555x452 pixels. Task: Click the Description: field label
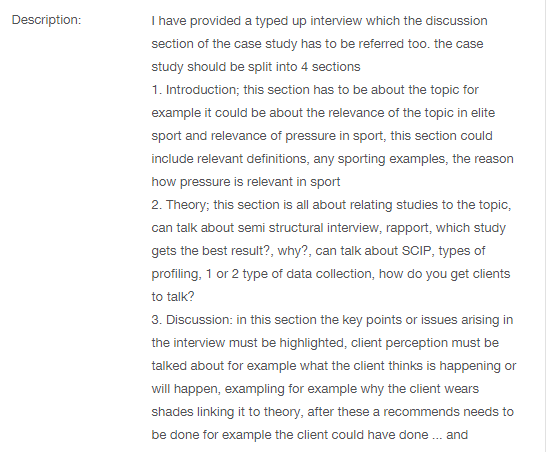(x=46, y=20)
